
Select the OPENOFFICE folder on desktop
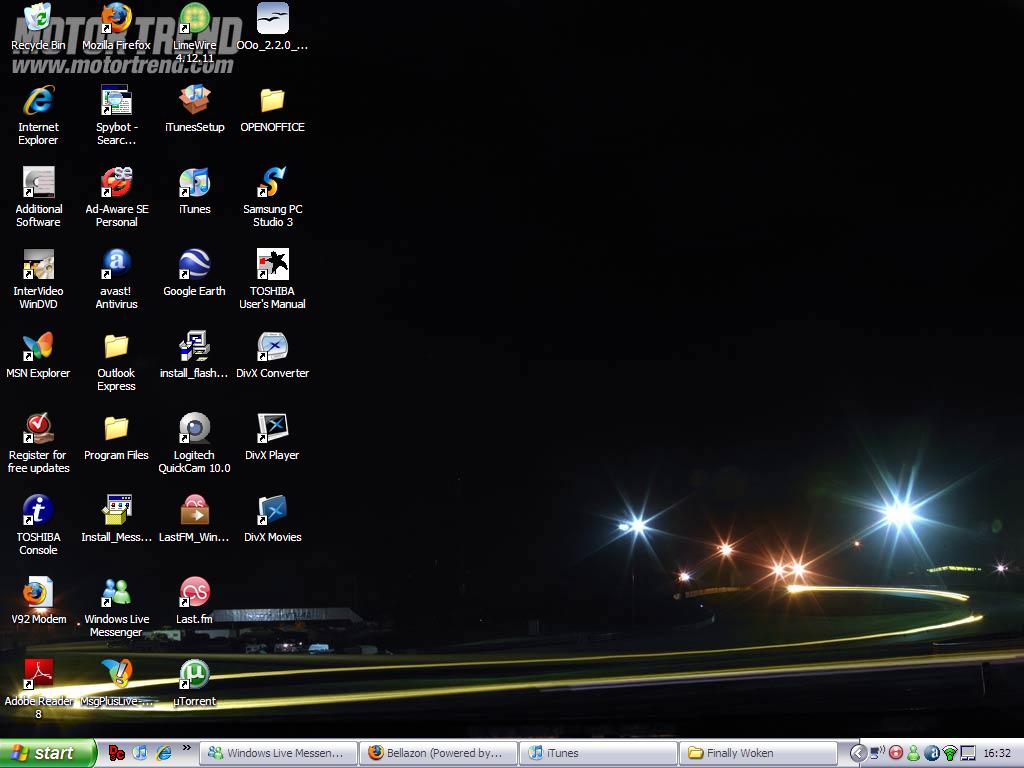[x=272, y=102]
